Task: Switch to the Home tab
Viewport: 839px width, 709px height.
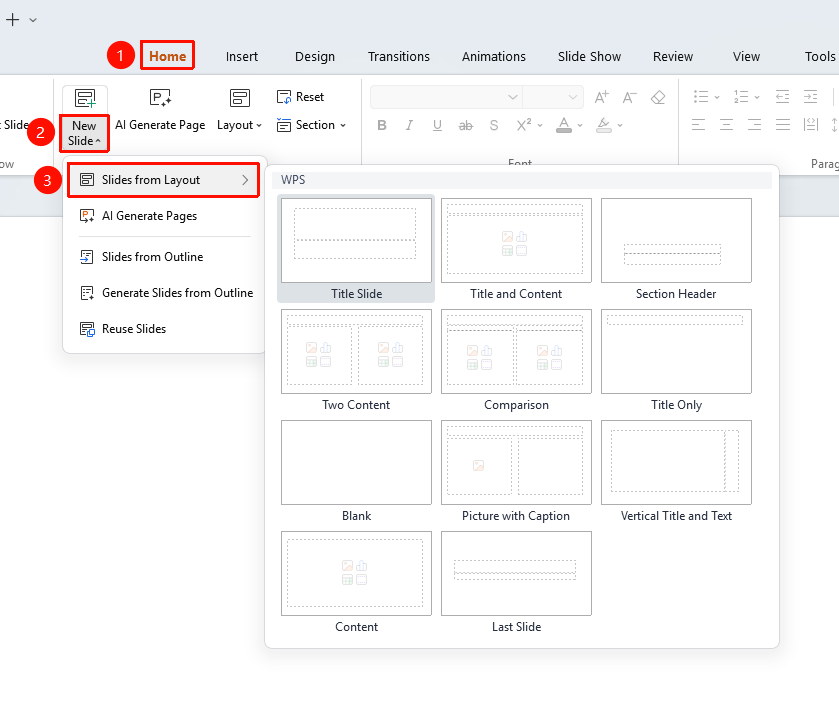Action: click(167, 56)
